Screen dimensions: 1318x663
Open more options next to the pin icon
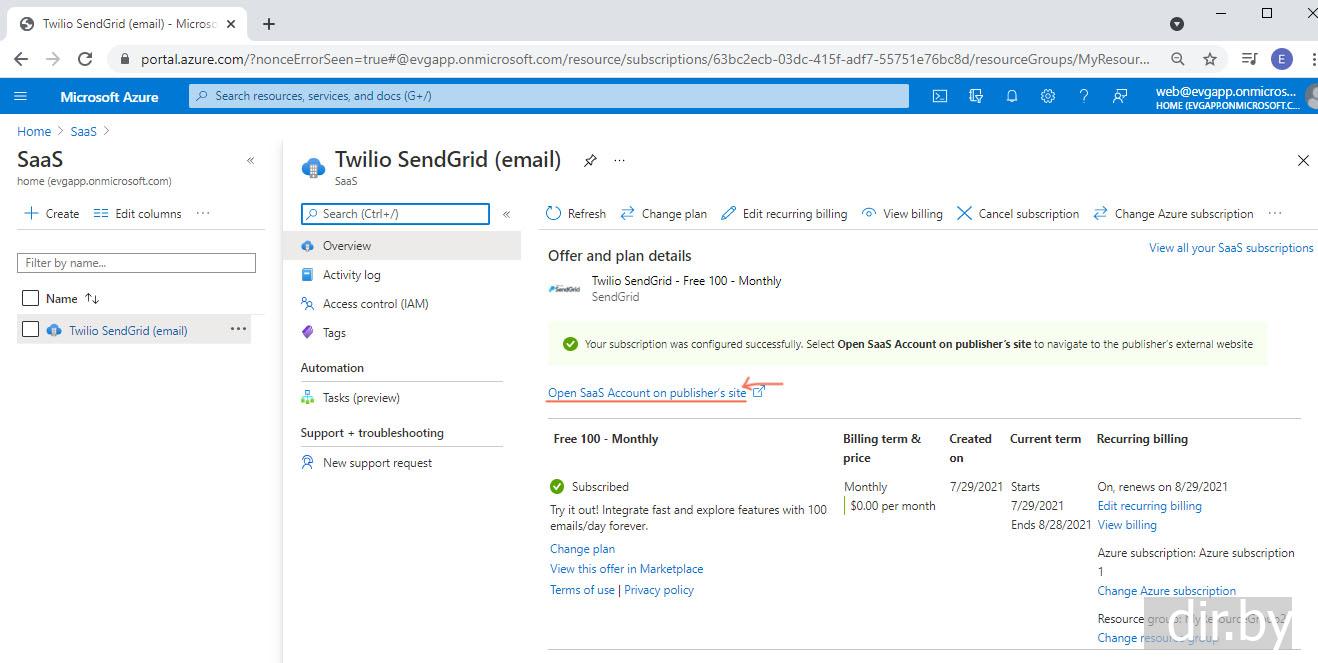[x=619, y=160]
